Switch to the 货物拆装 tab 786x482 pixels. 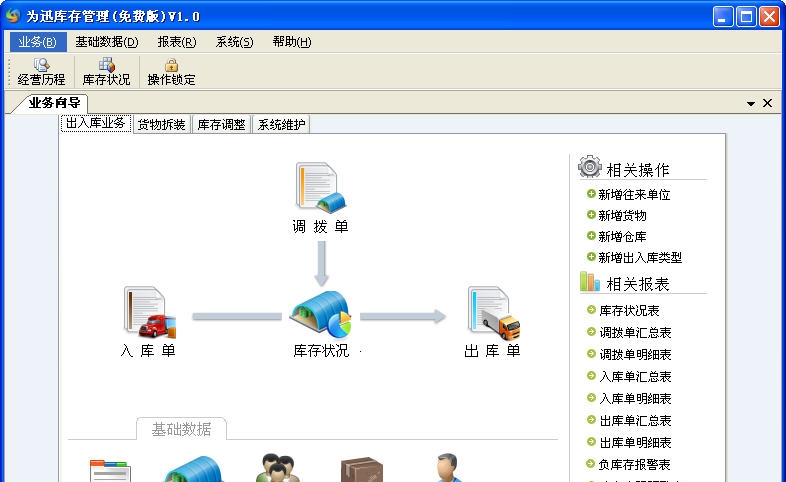[x=161, y=124]
